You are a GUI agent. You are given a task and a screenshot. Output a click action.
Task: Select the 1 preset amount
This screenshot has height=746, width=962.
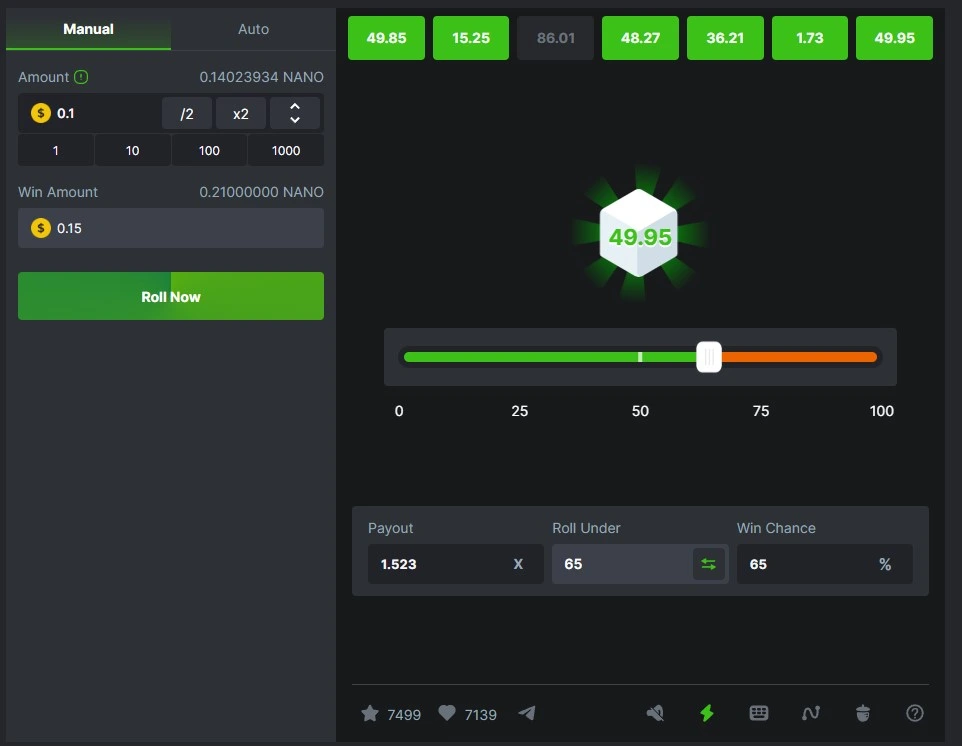click(56, 150)
